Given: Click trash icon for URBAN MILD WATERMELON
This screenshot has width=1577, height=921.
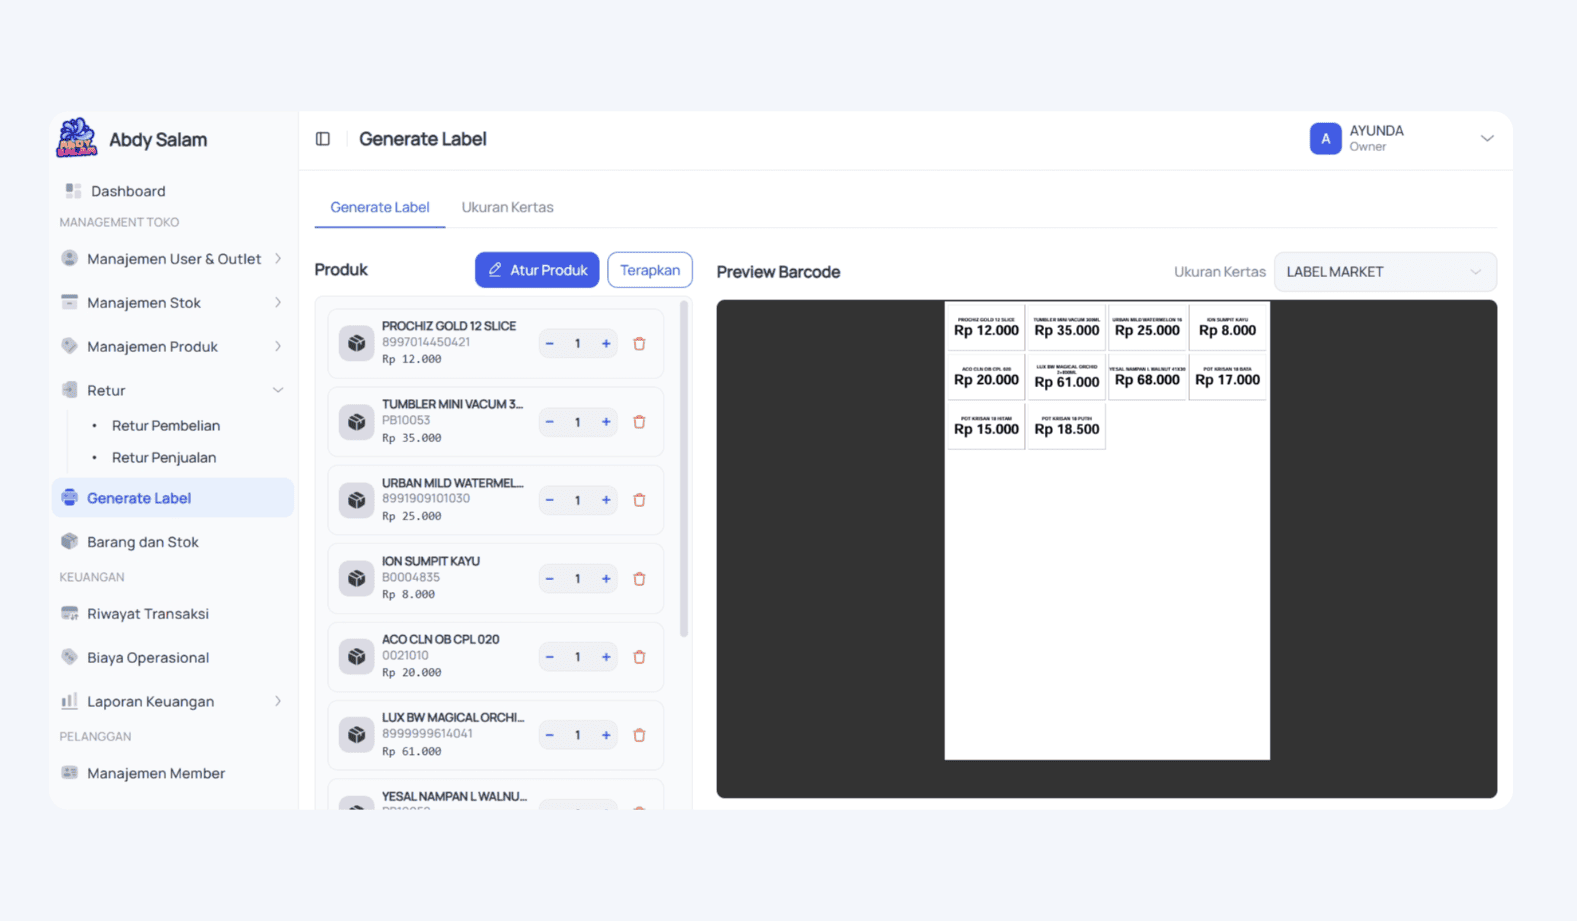Looking at the screenshot, I should click(x=639, y=500).
